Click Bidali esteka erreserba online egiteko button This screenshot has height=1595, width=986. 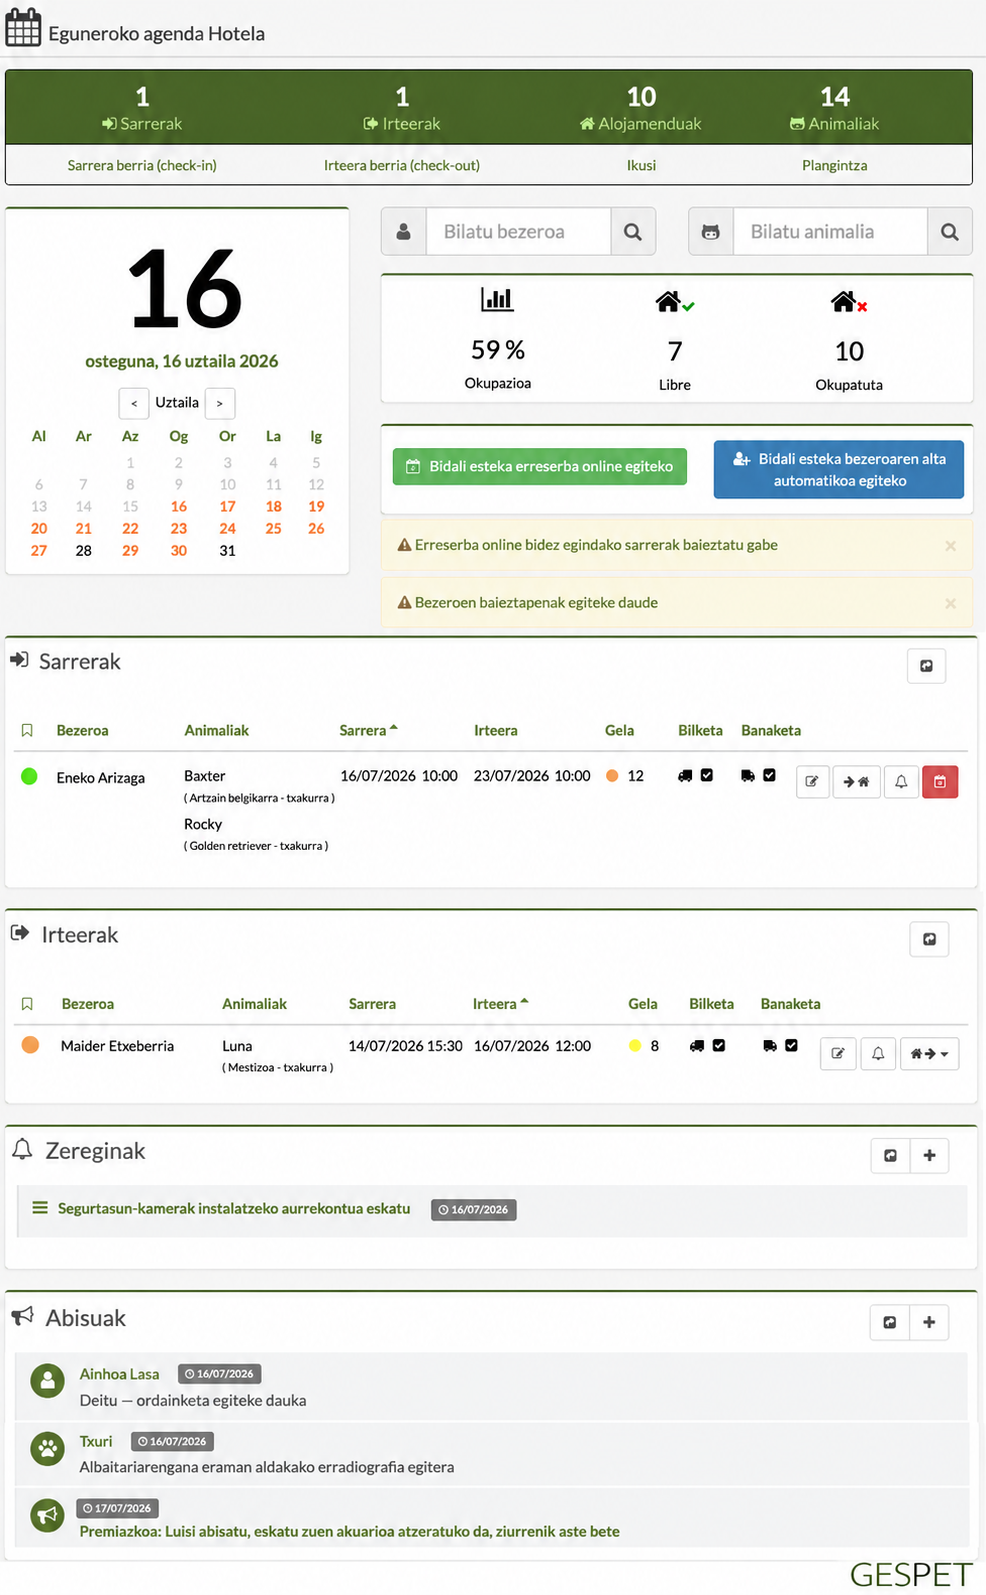540,466
